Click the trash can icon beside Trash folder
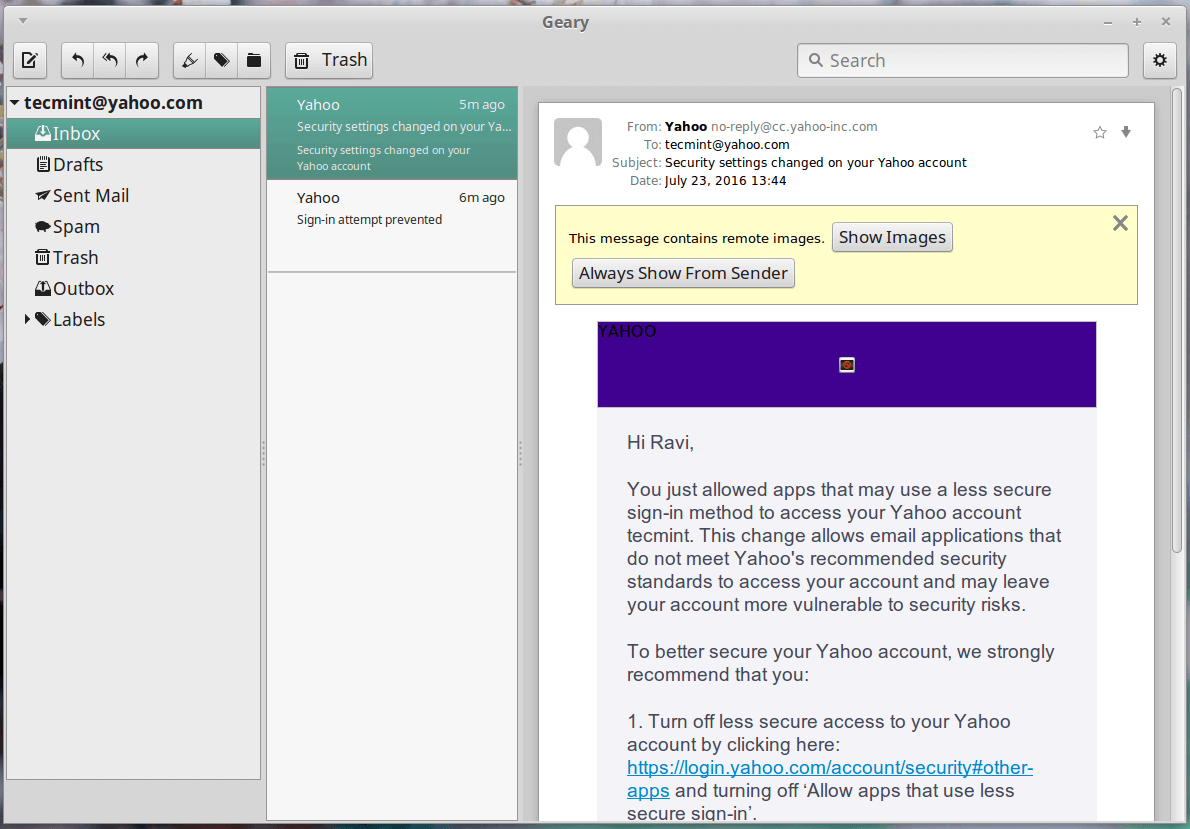Viewport: 1190px width, 829px height. click(42, 257)
